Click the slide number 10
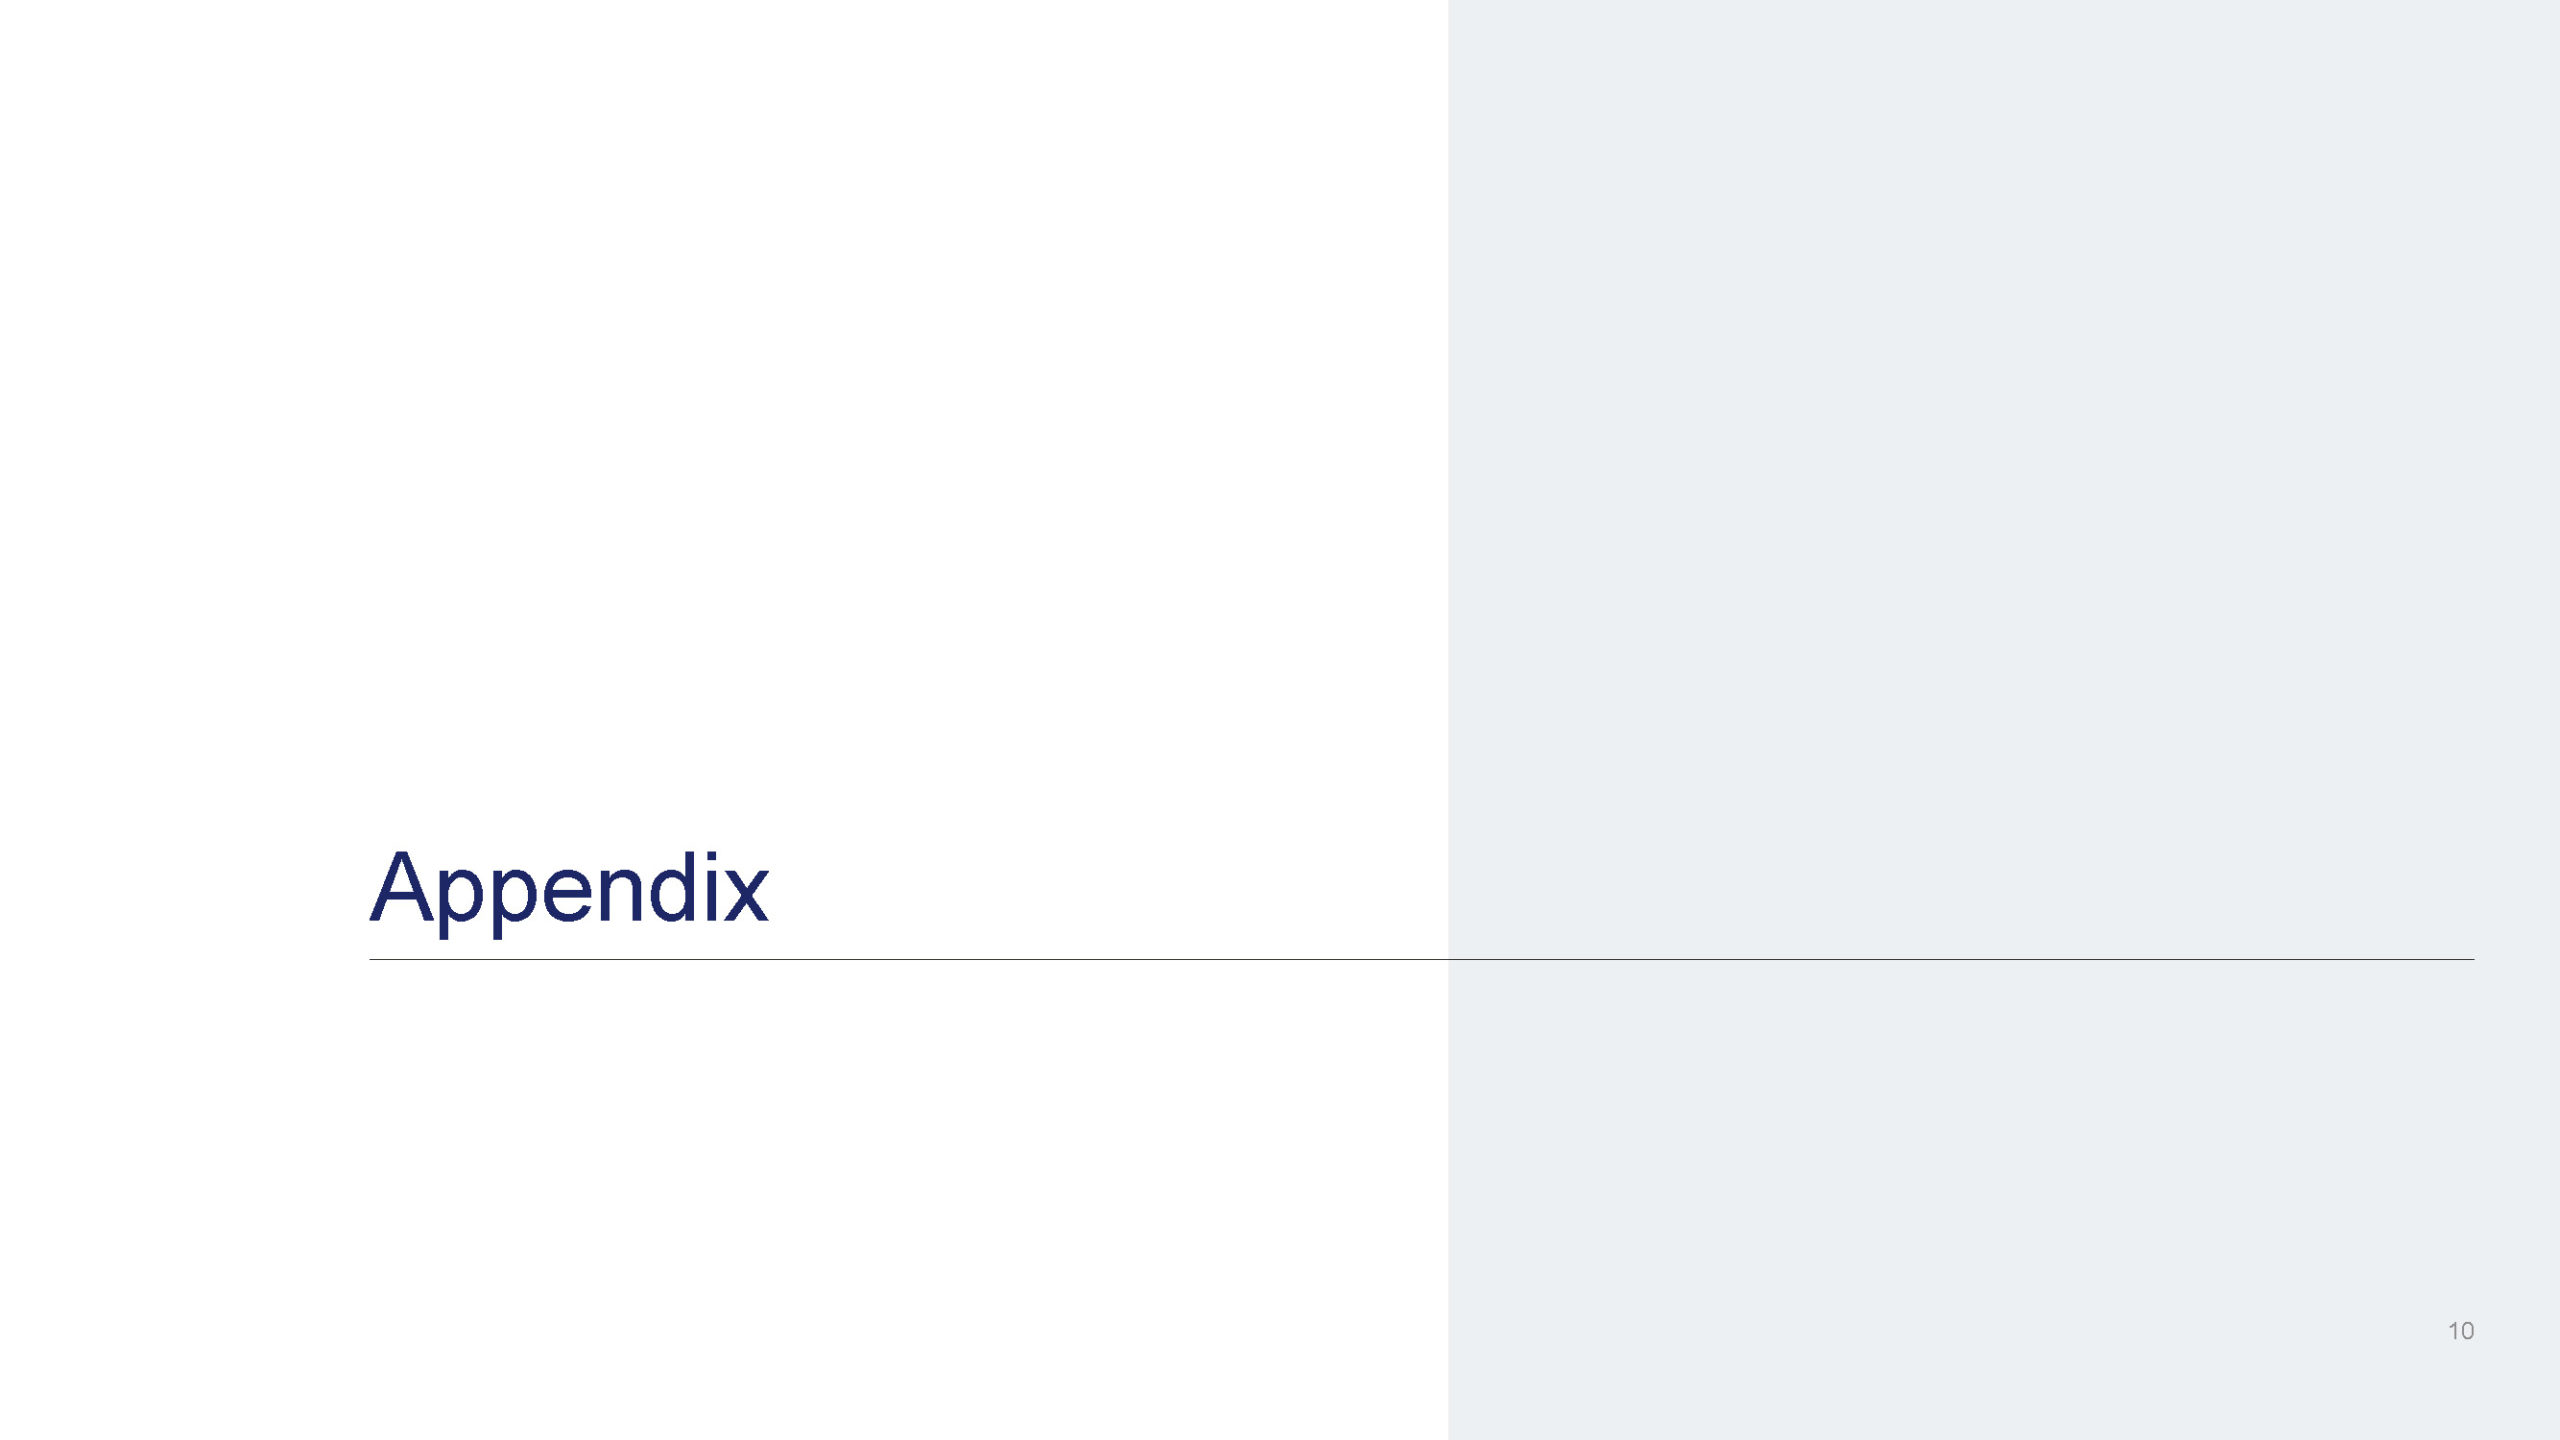Viewport: 2560px width, 1440px height. pyautogui.click(x=2461, y=1331)
